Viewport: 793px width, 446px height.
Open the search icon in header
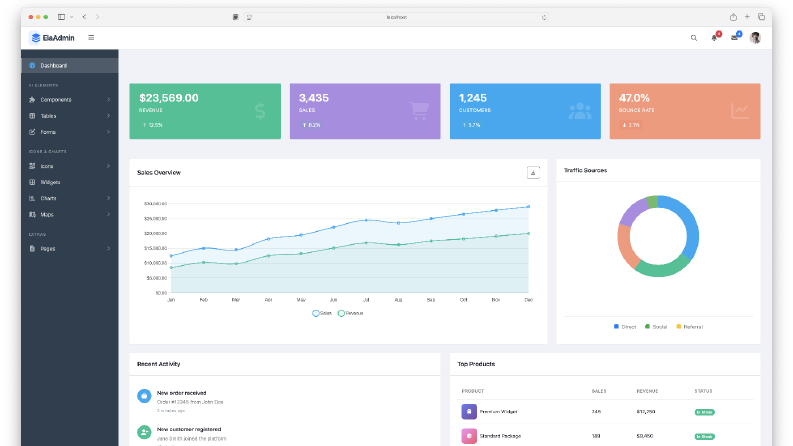694,38
